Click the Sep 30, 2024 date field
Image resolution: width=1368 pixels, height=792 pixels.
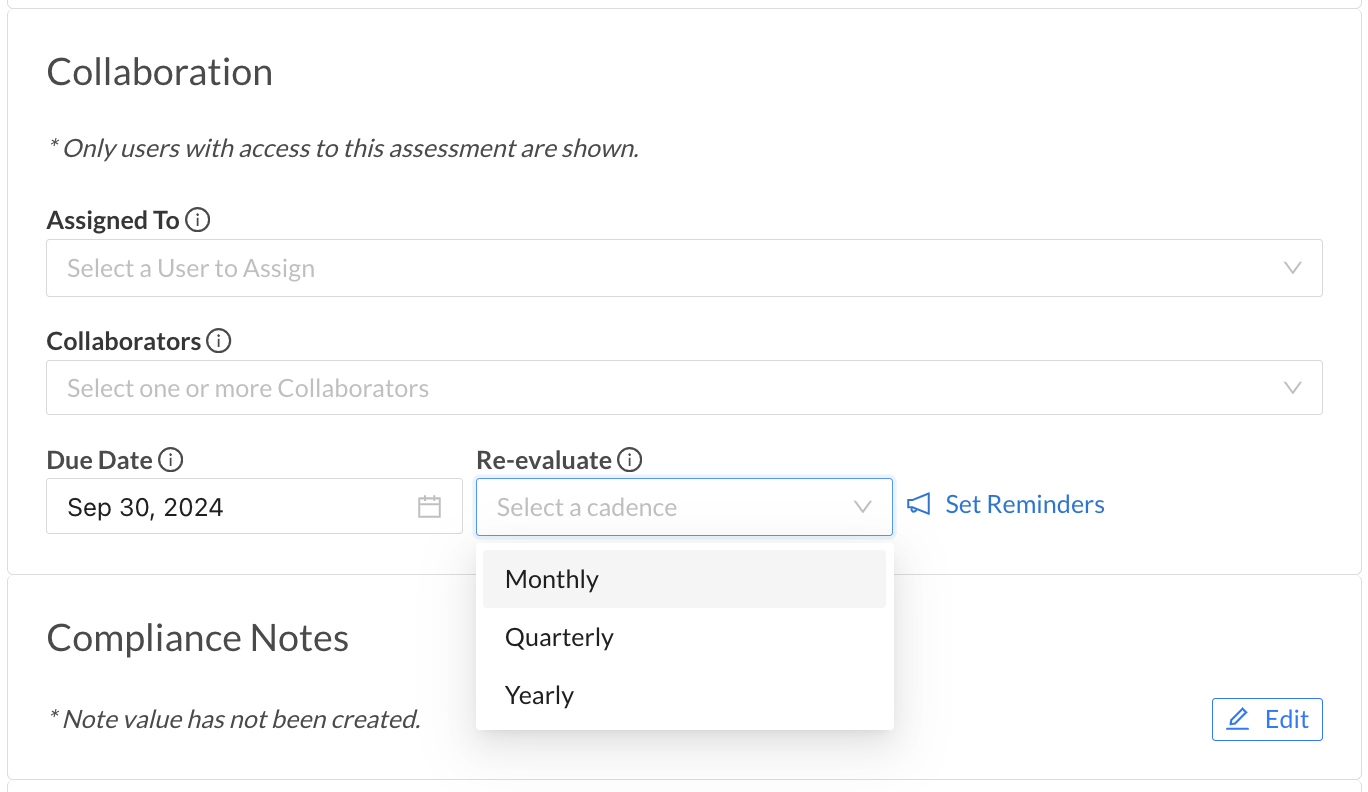click(x=230, y=507)
